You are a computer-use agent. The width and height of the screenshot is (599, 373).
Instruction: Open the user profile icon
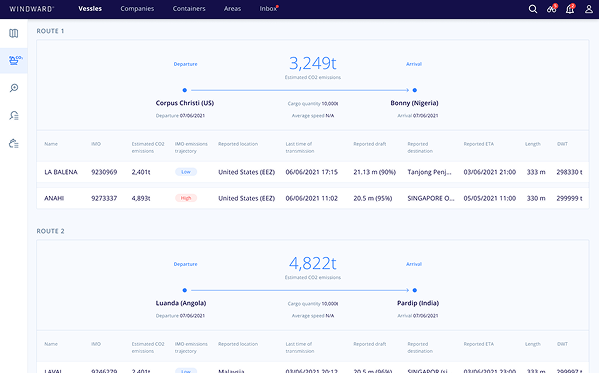[589, 9]
